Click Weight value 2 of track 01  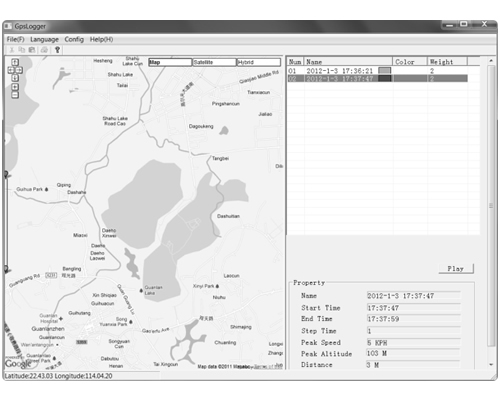coord(432,71)
